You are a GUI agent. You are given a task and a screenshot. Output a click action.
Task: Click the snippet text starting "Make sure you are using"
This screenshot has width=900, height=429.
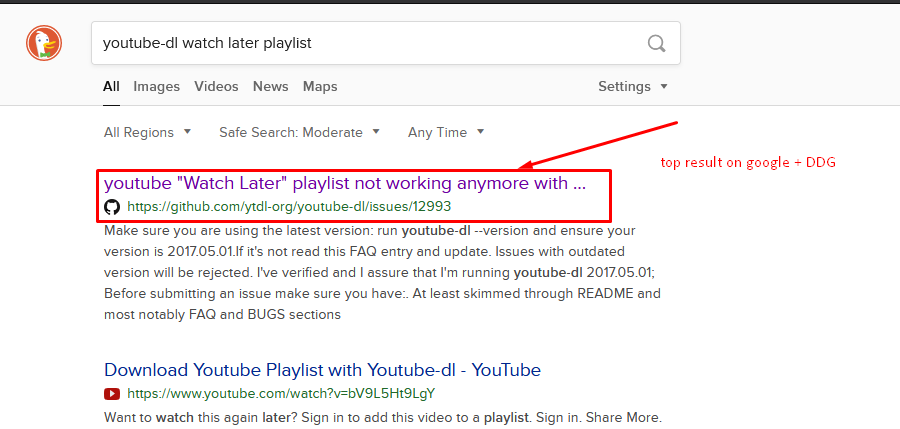point(382,273)
